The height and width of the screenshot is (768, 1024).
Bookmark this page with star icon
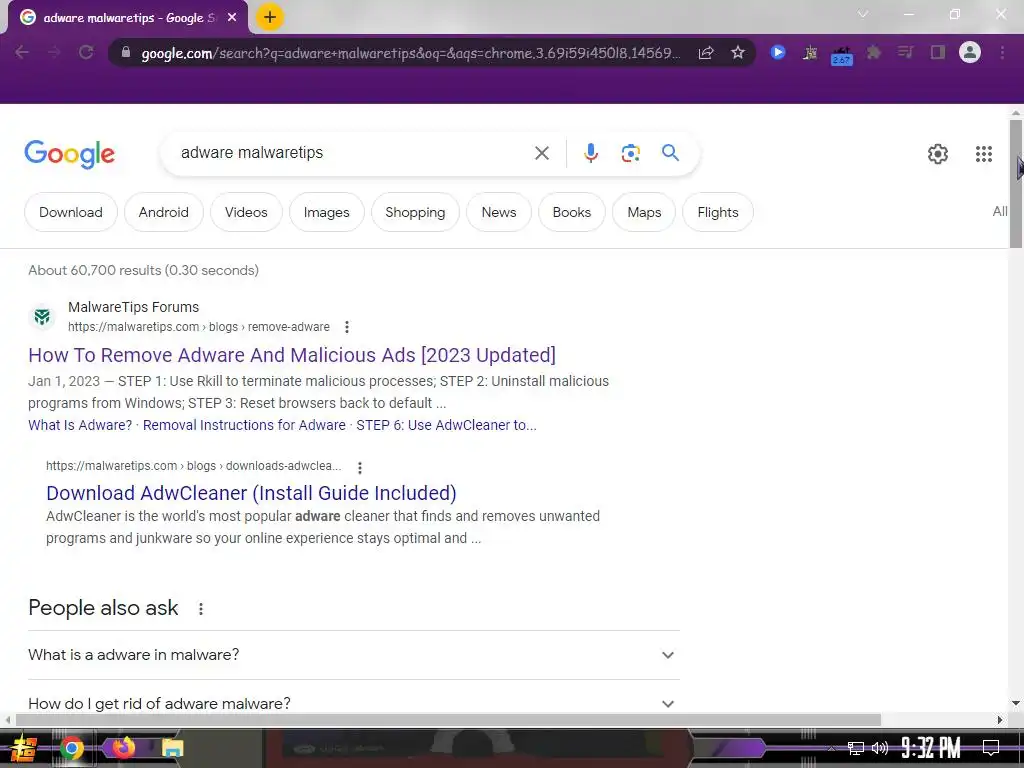(x=738, y=52)
